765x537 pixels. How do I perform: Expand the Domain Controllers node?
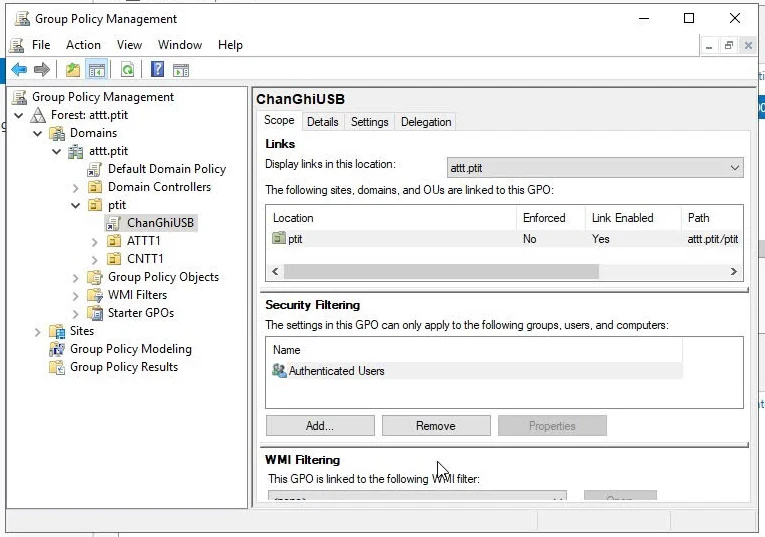76,188
